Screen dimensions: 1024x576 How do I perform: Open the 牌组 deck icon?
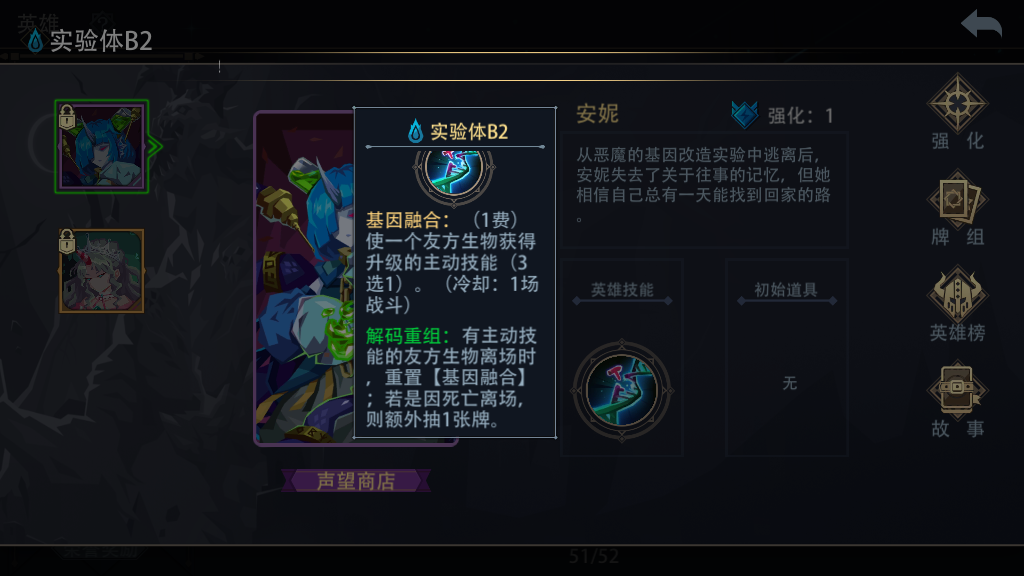point(957,199)
